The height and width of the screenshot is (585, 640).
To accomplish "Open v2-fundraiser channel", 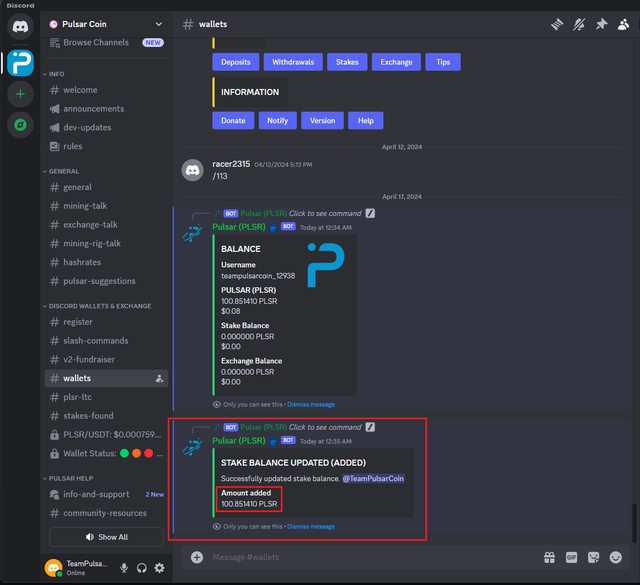I will [x=106, y=359].
